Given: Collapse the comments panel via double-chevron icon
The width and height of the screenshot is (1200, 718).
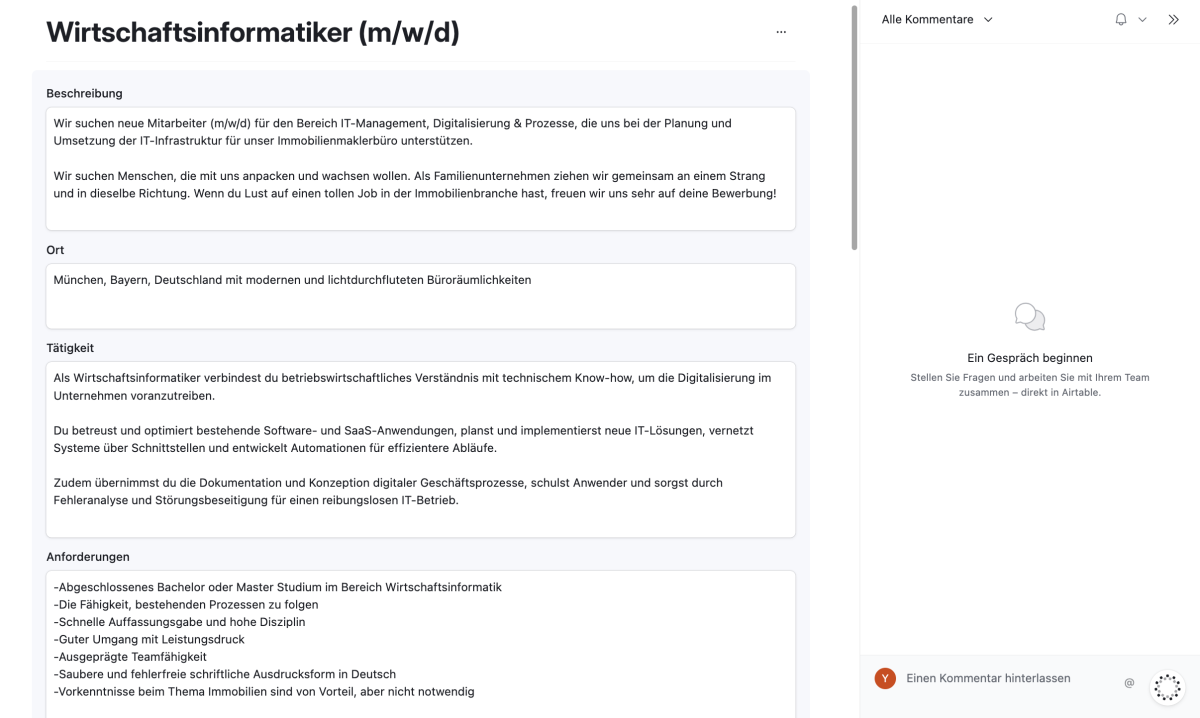Looking at the screenshot, I should [x=1173, y=19].
